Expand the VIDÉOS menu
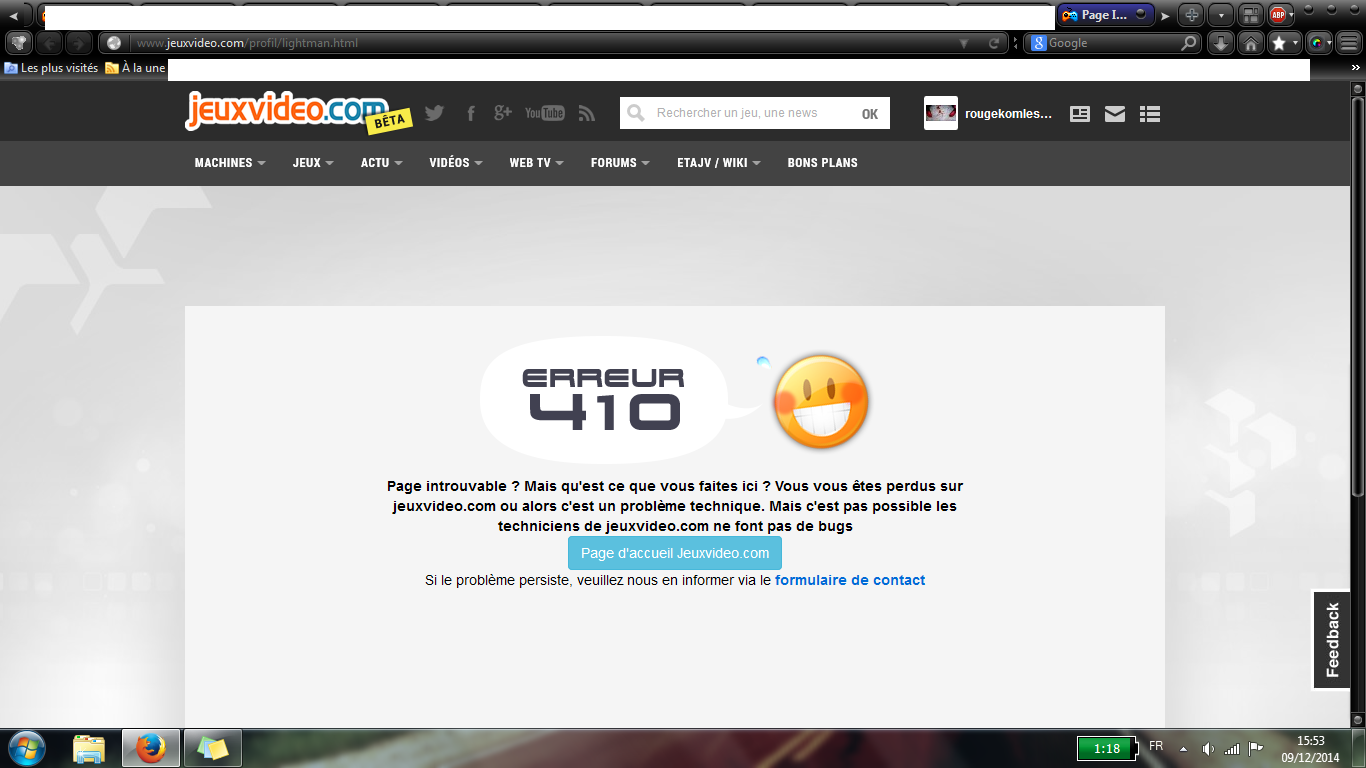 (456, 163)
